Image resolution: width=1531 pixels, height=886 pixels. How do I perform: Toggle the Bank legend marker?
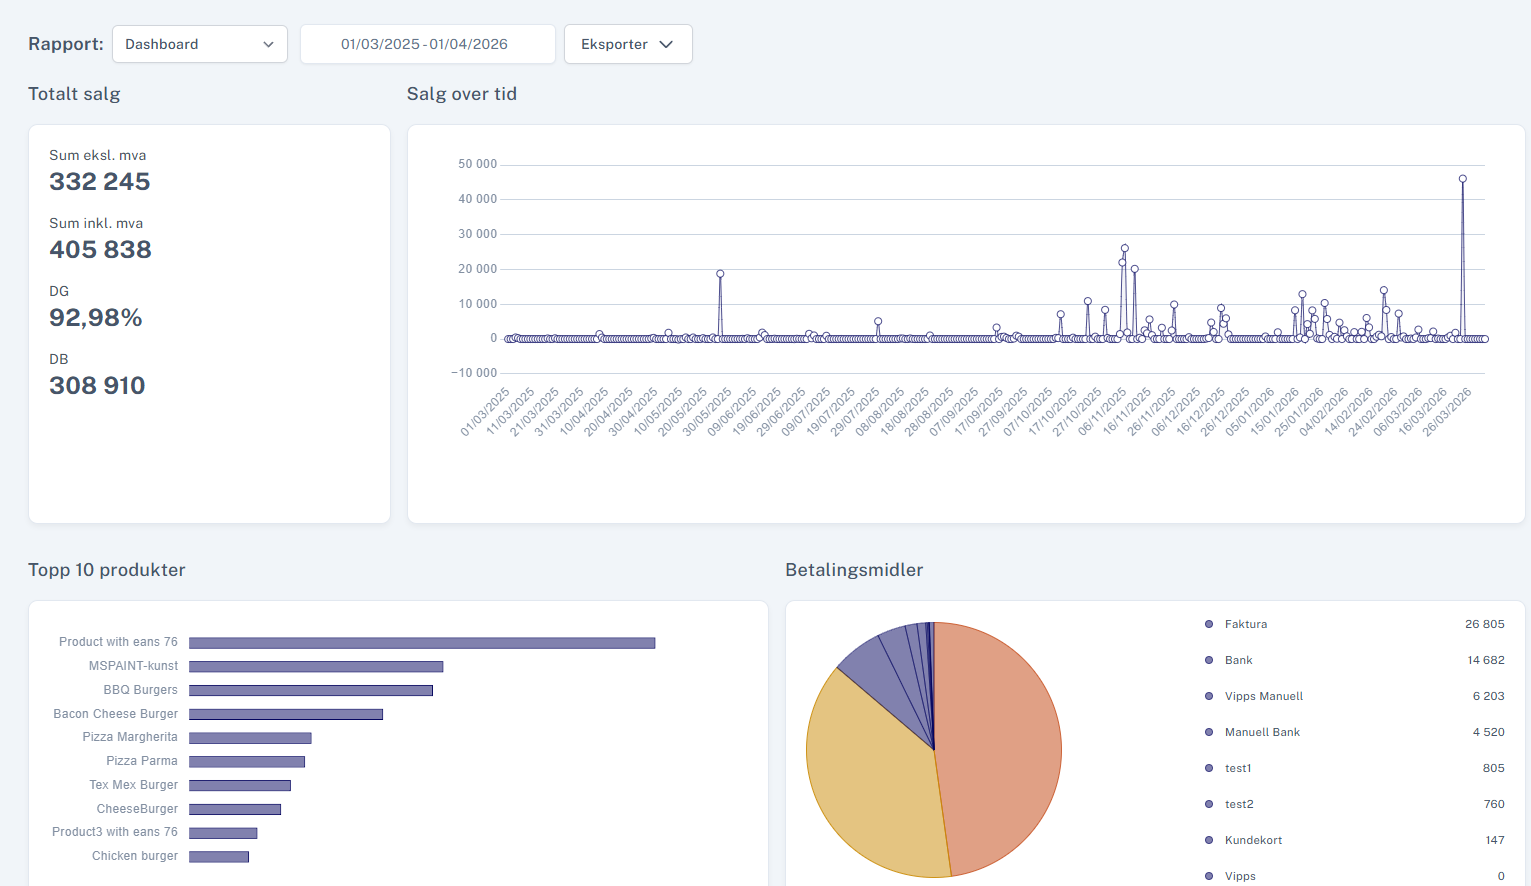tap(1209, 660)
